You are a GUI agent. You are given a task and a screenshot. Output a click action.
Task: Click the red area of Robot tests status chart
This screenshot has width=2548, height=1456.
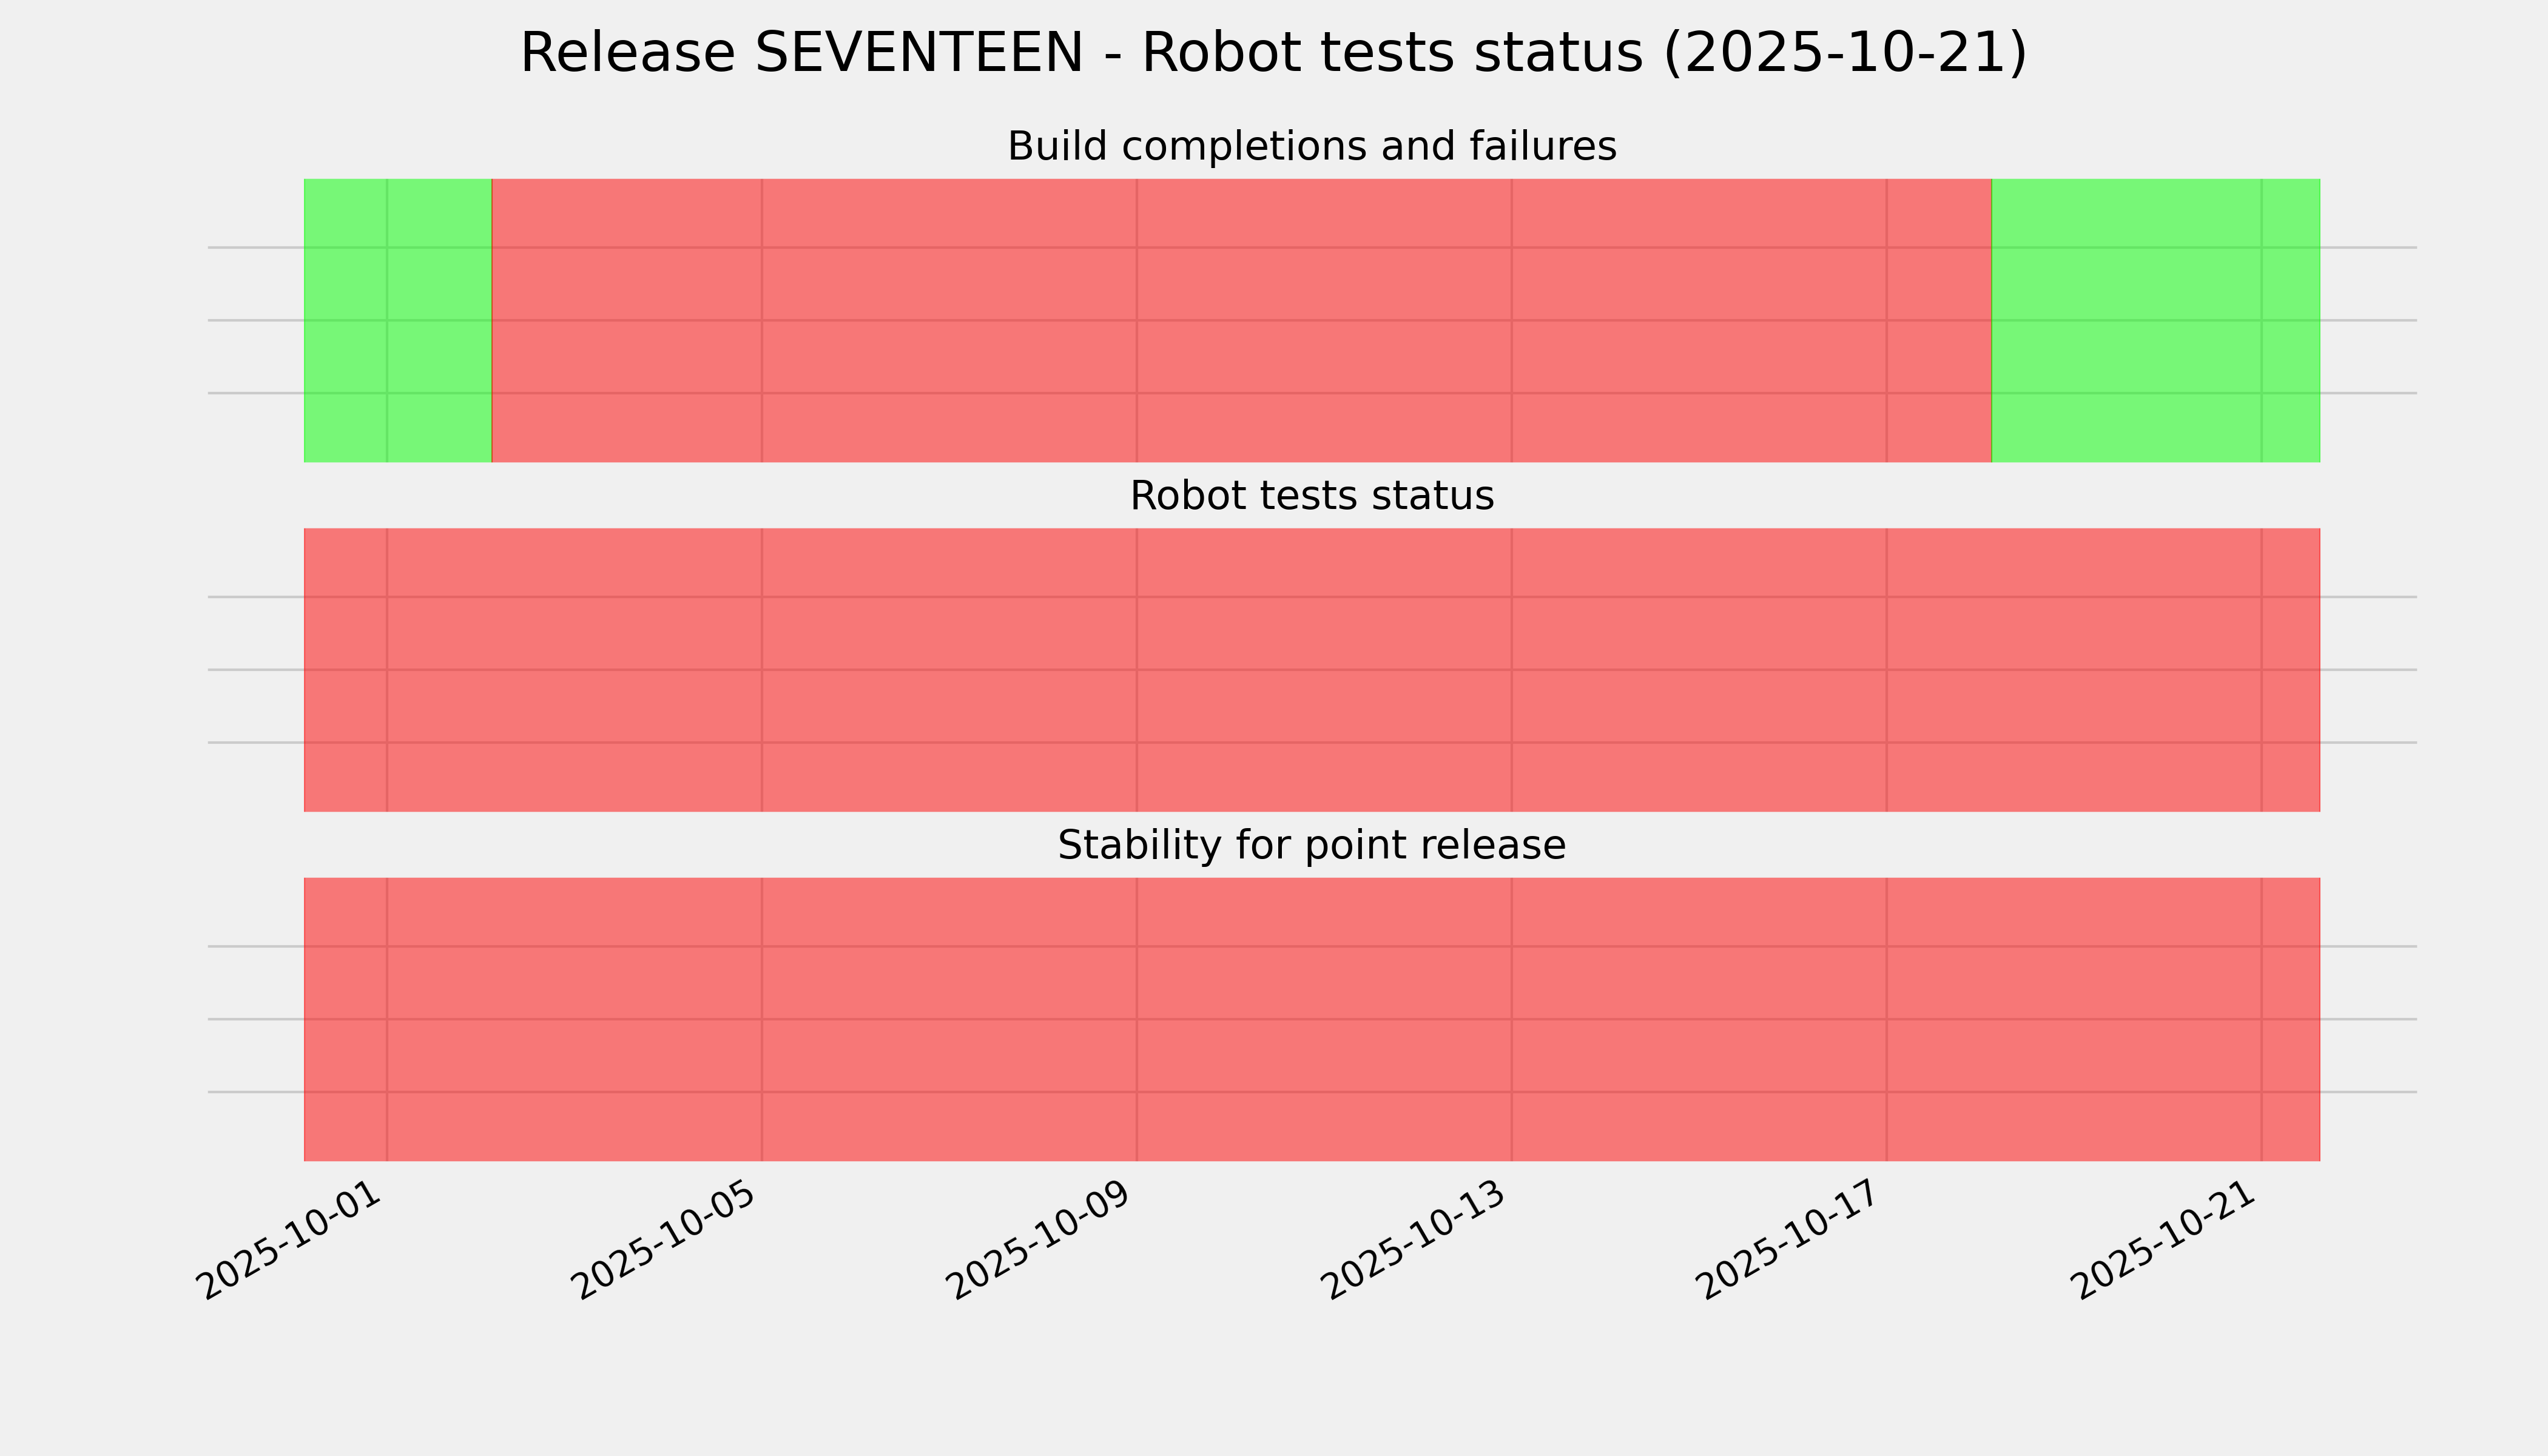pos(1311,670)
